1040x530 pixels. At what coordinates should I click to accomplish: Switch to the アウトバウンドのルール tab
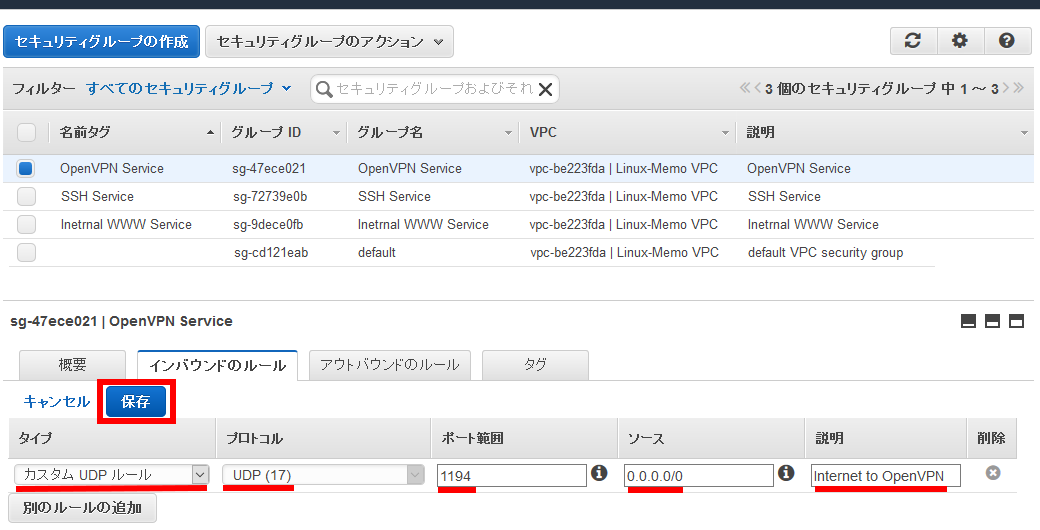(389, 365)
